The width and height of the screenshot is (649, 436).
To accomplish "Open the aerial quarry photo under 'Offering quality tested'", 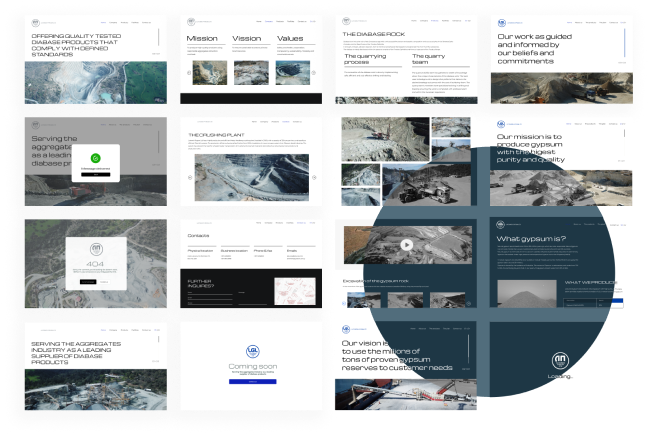I will pos(96,82).
